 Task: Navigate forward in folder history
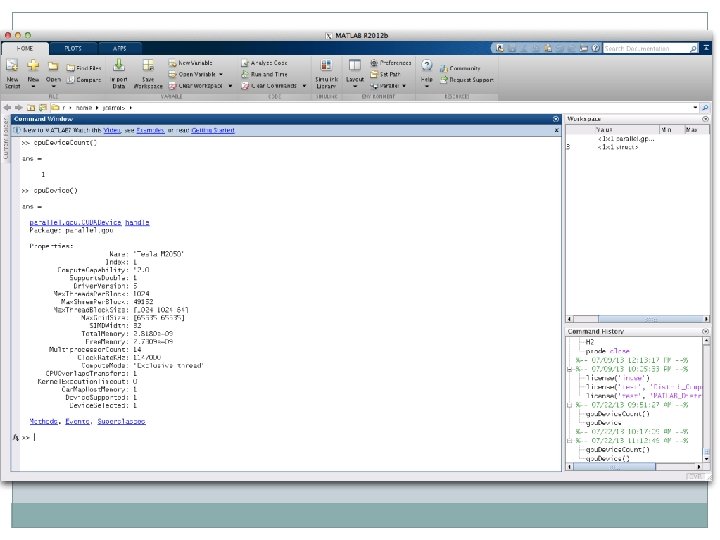tap(19, 107)
